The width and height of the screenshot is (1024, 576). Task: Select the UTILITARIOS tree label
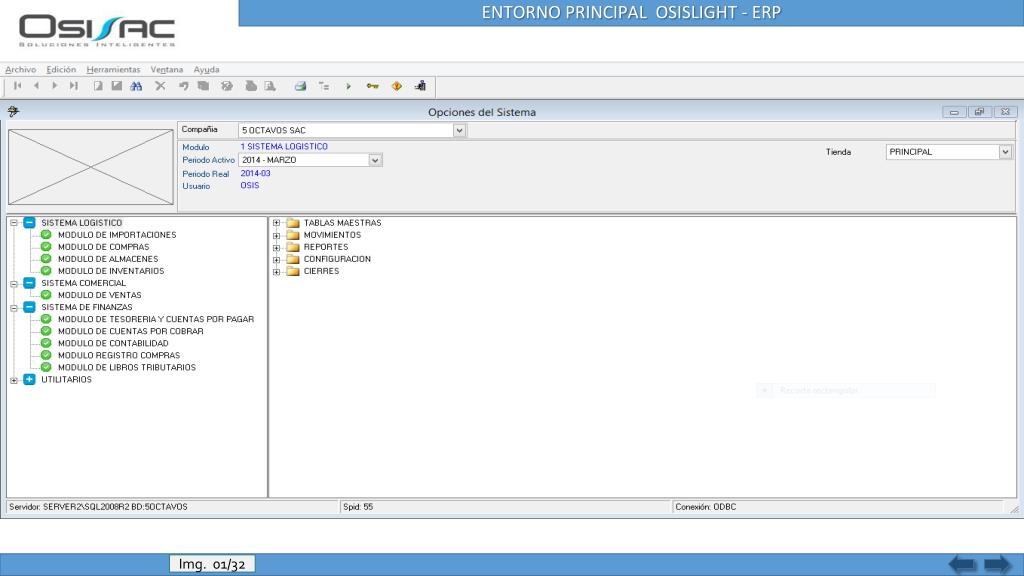(67, 379)
